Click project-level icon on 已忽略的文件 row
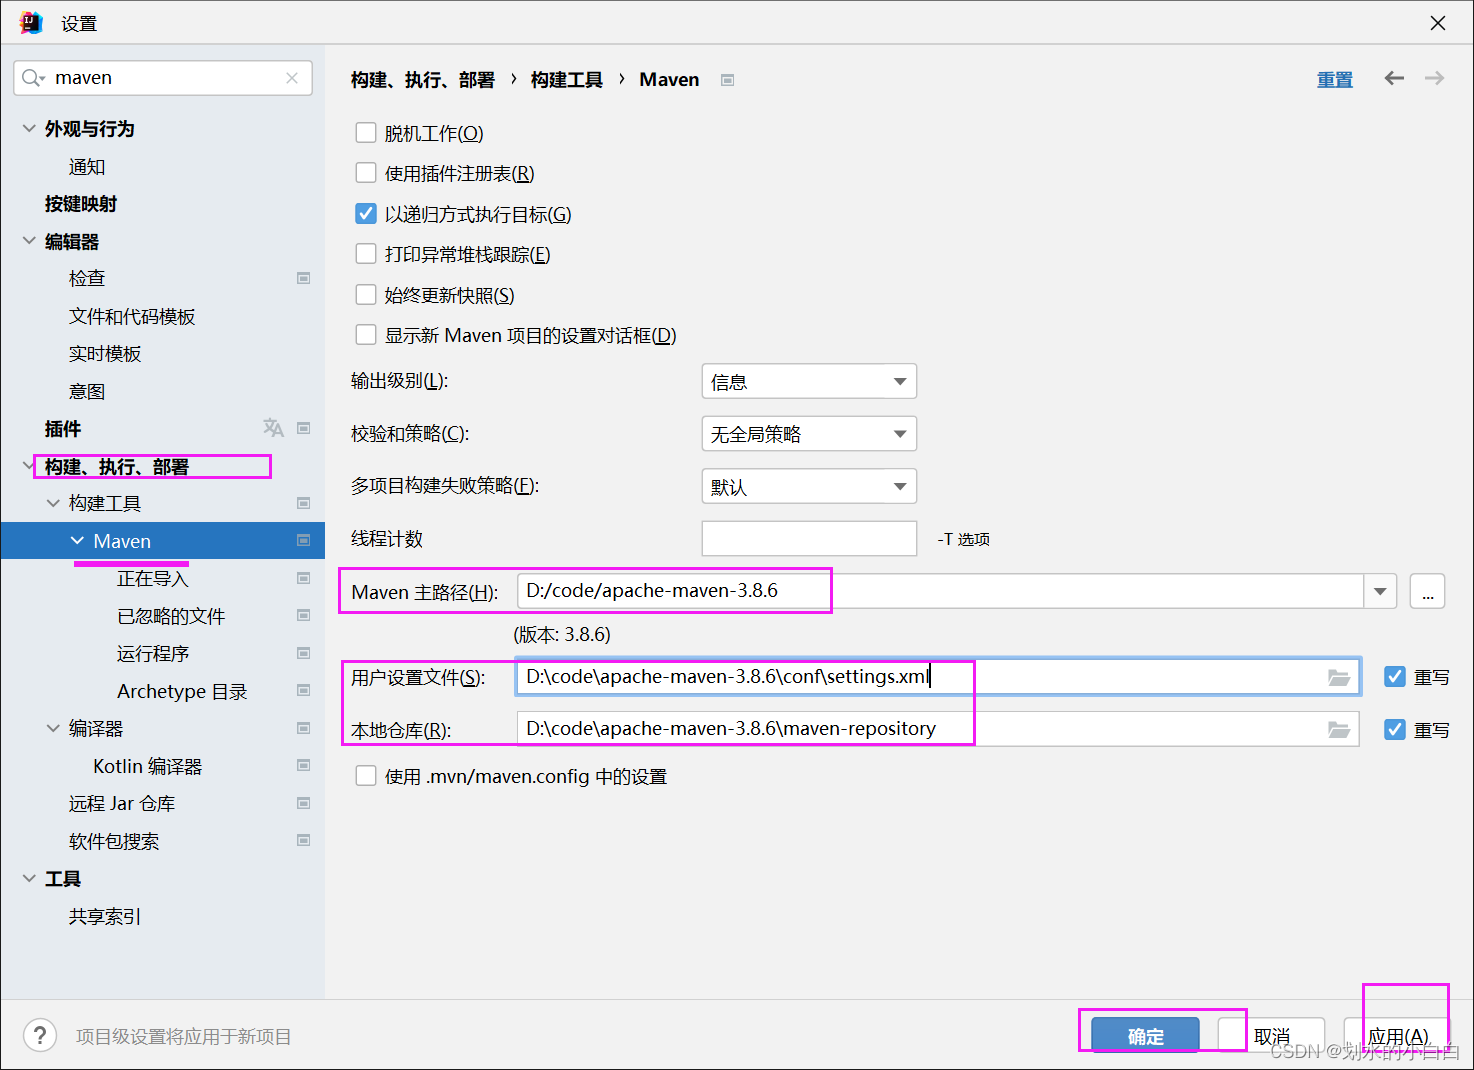Viewport: 1474px width, 1070px height. click(x=303, y=615)
